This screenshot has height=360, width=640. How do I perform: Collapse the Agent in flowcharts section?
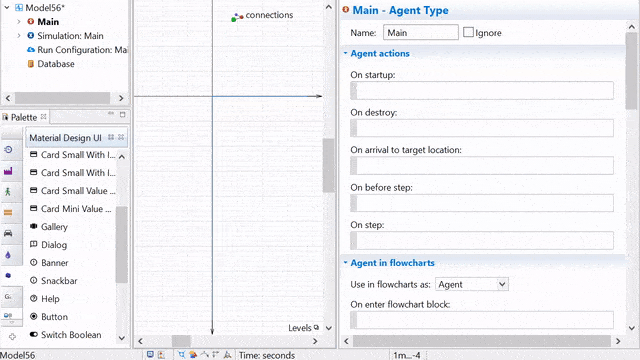point(345,262)
